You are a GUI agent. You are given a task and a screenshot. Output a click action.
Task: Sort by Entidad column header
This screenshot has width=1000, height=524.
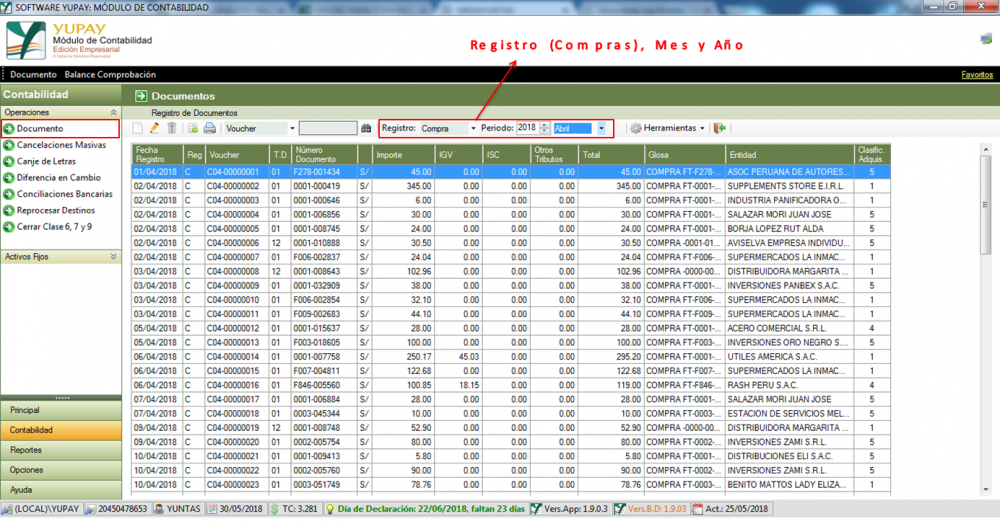(790, 154)
